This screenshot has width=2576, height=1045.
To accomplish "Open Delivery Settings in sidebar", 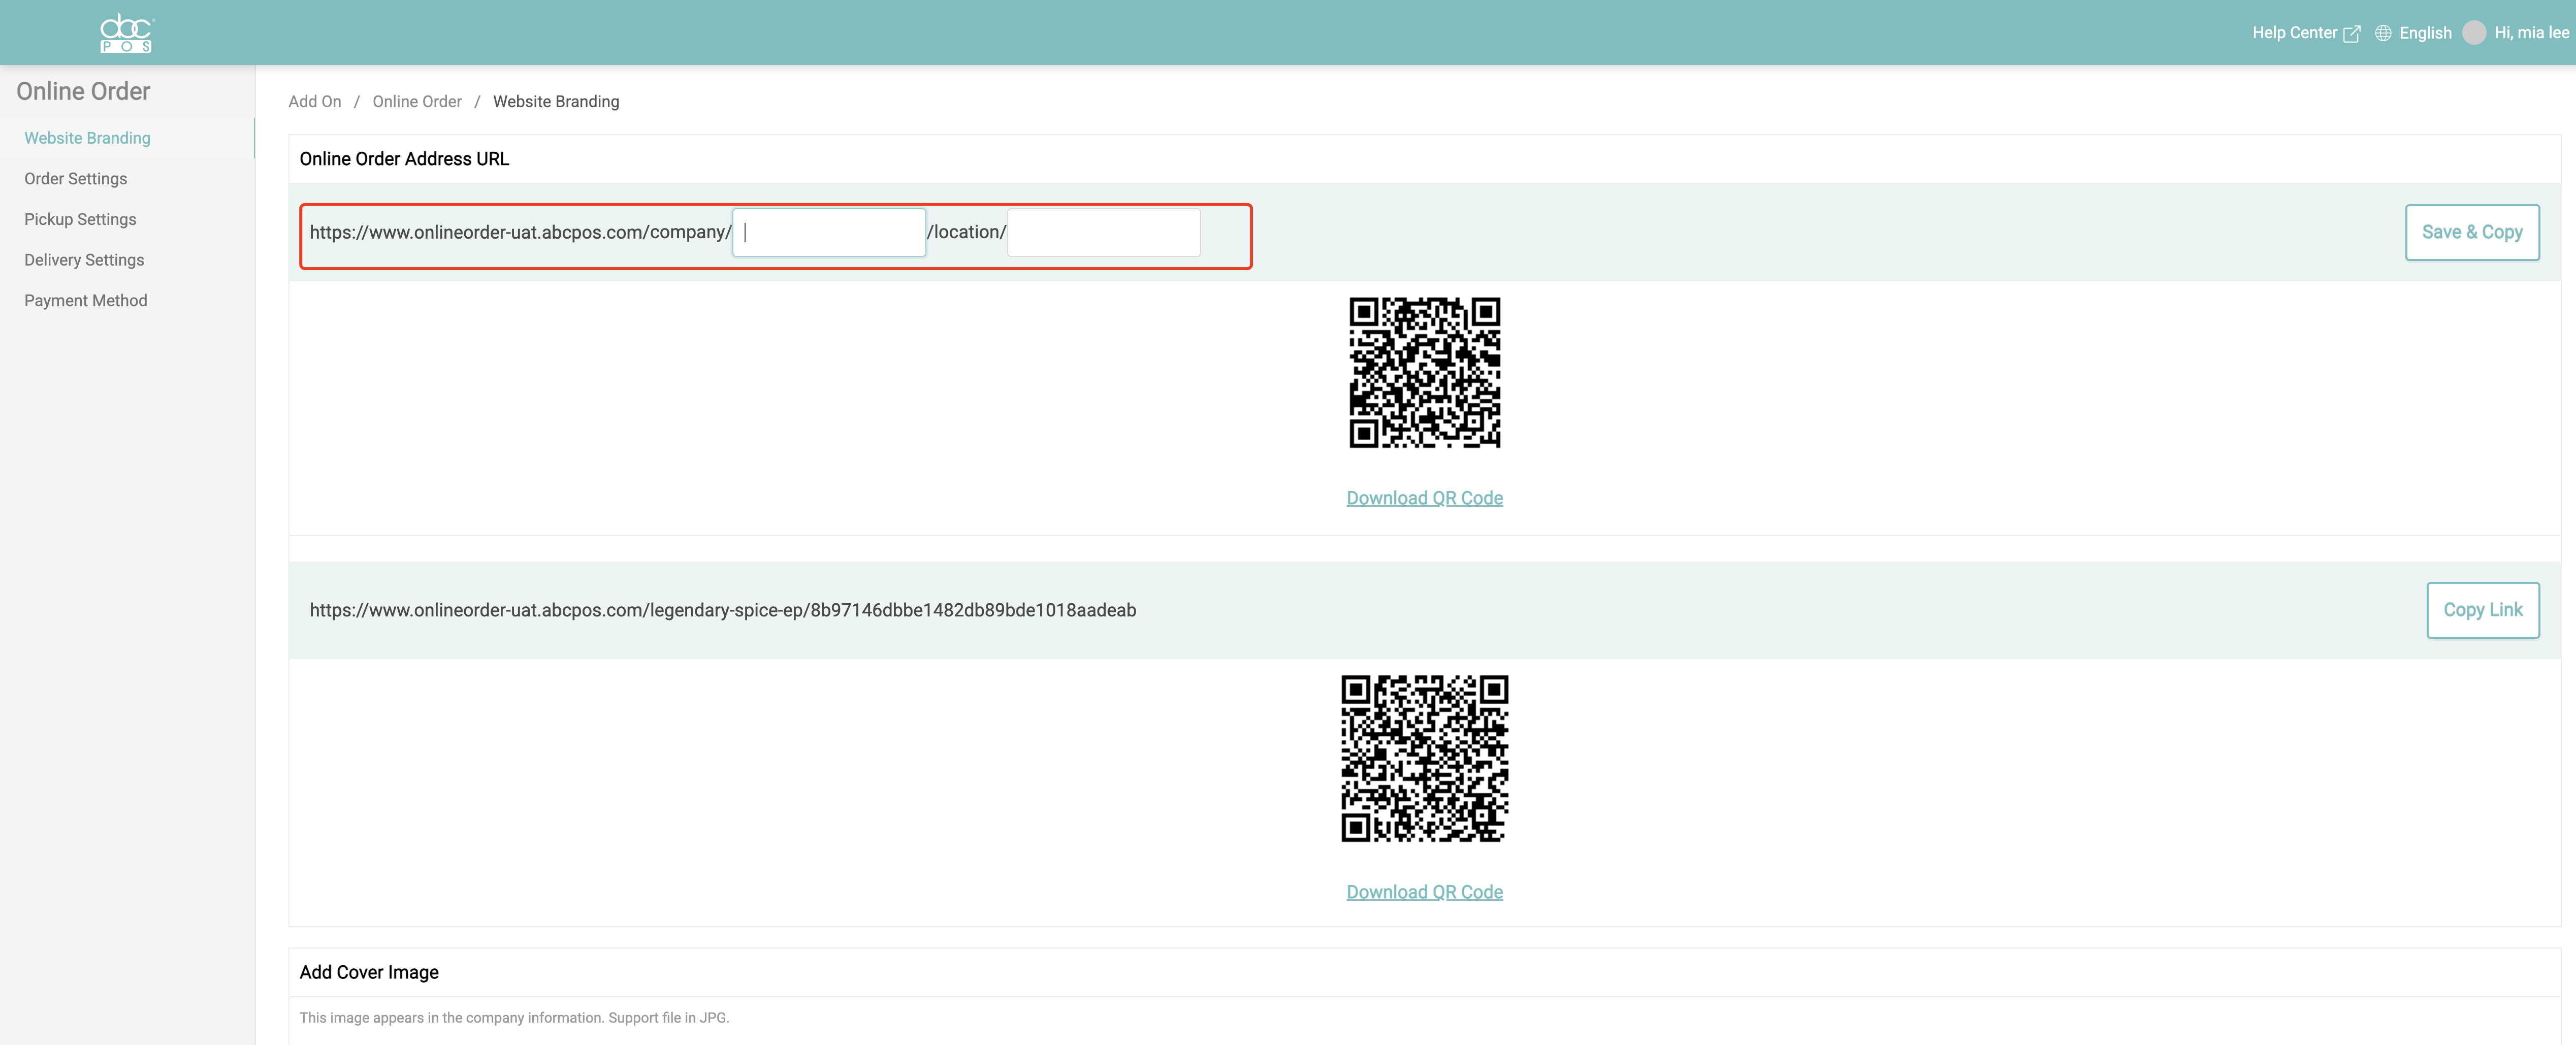I will [x=84, y=260].
